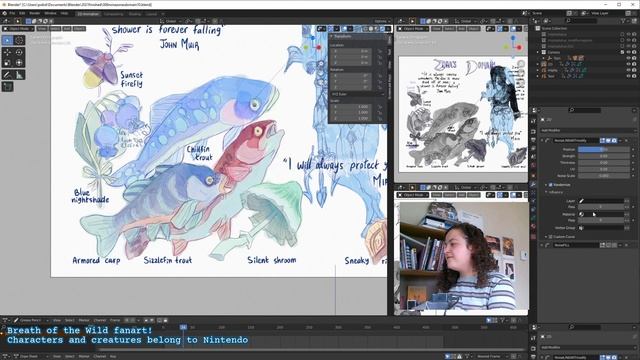Click blue Z axis gizmo in grayscale artwork viewport
The height and width of the screenshot is (360, 640).
[513, 38]
